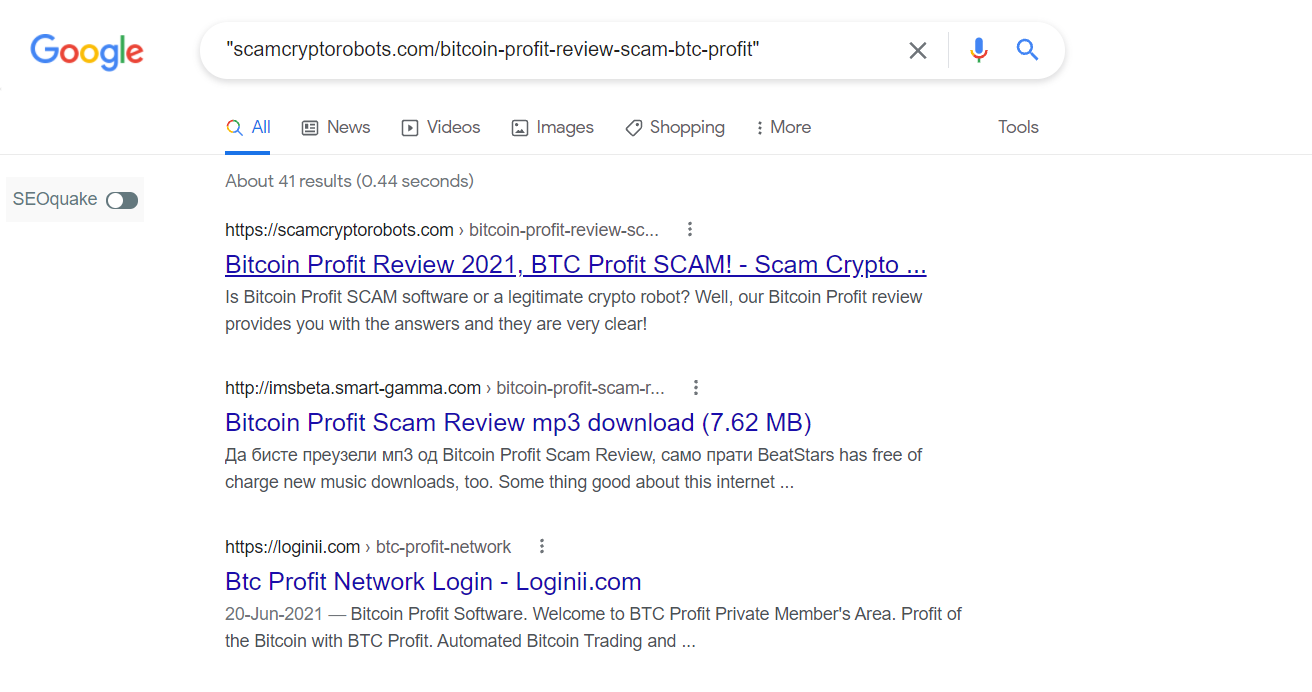Enable the SEOquake extension toggle
The image size is (1312, 692).
(x=120, y=199)
